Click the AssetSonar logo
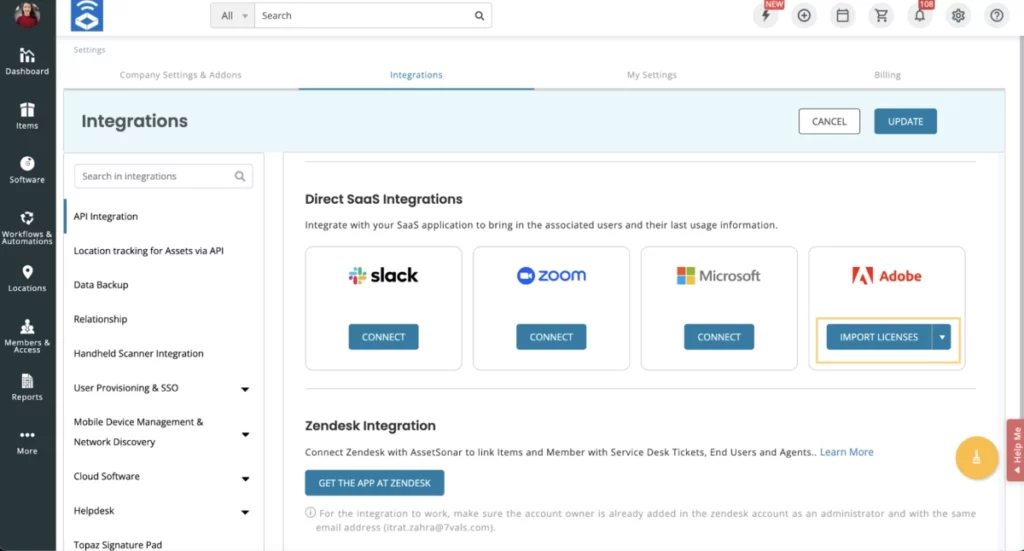1024x551 pixels. [x=87, y=16]
